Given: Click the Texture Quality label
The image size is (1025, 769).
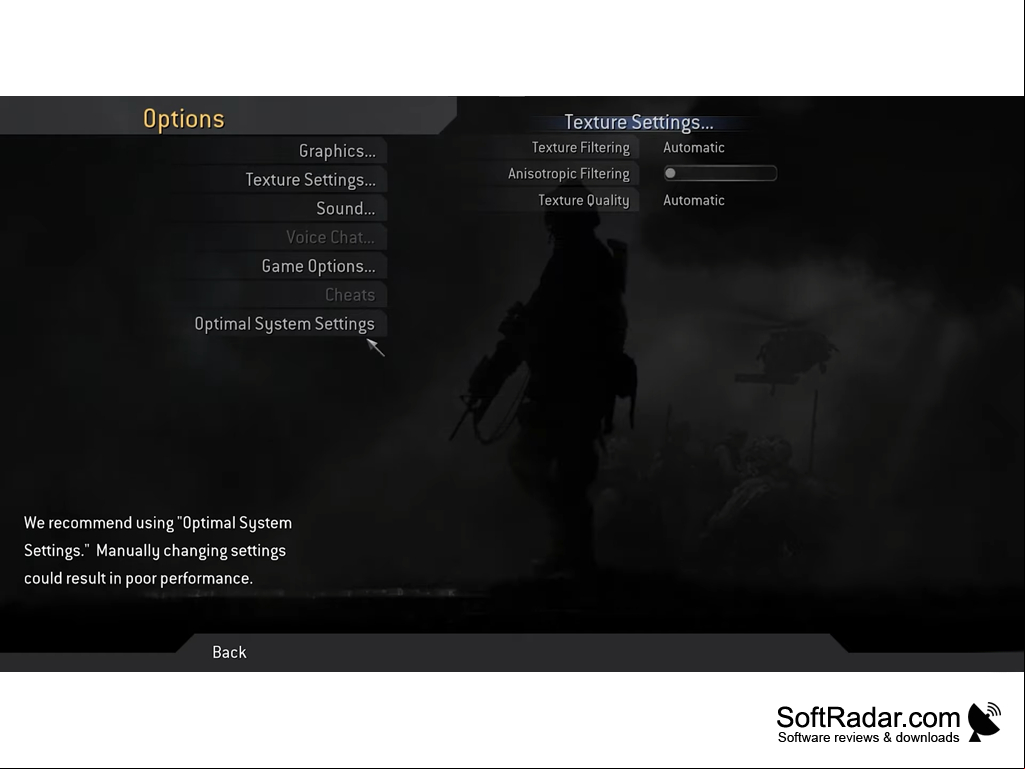Looking at the screenshot, I should coord(584,201).
